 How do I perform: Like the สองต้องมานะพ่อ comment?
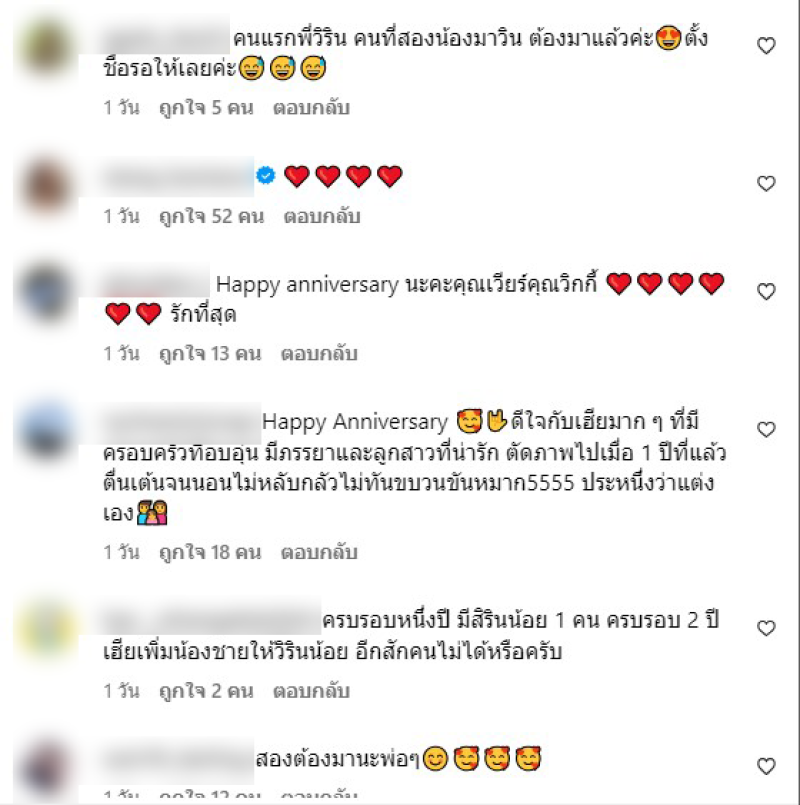pyautogui.click(x=766, y=766)
